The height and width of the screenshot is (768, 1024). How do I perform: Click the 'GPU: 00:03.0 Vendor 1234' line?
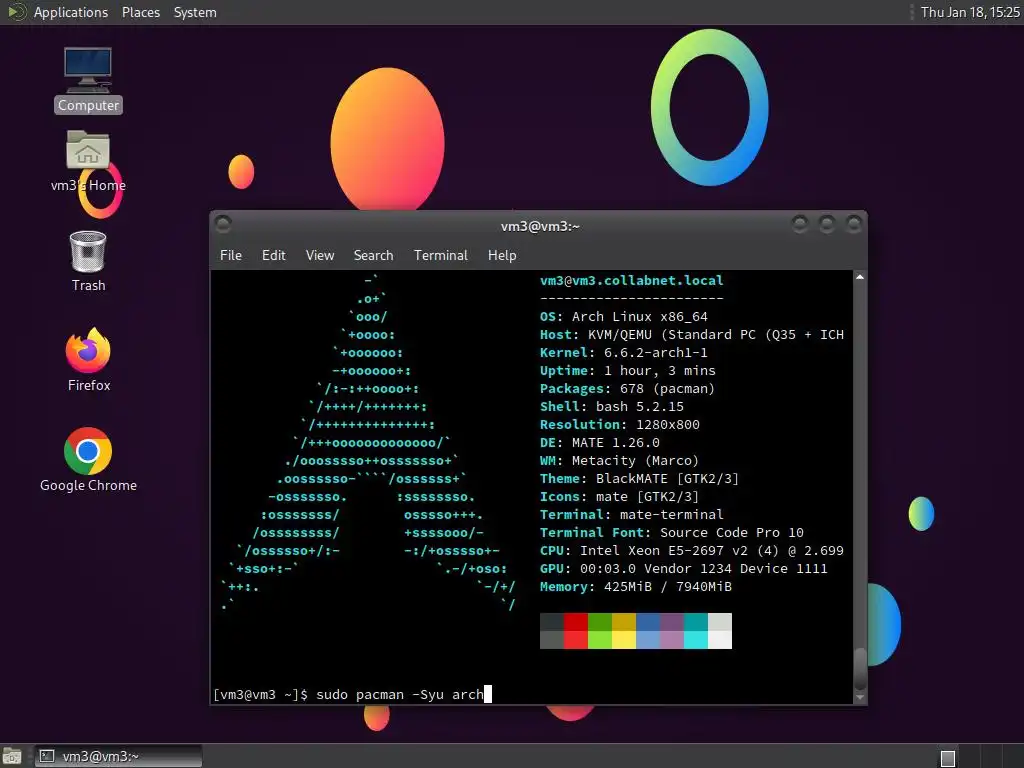point(684,569)
